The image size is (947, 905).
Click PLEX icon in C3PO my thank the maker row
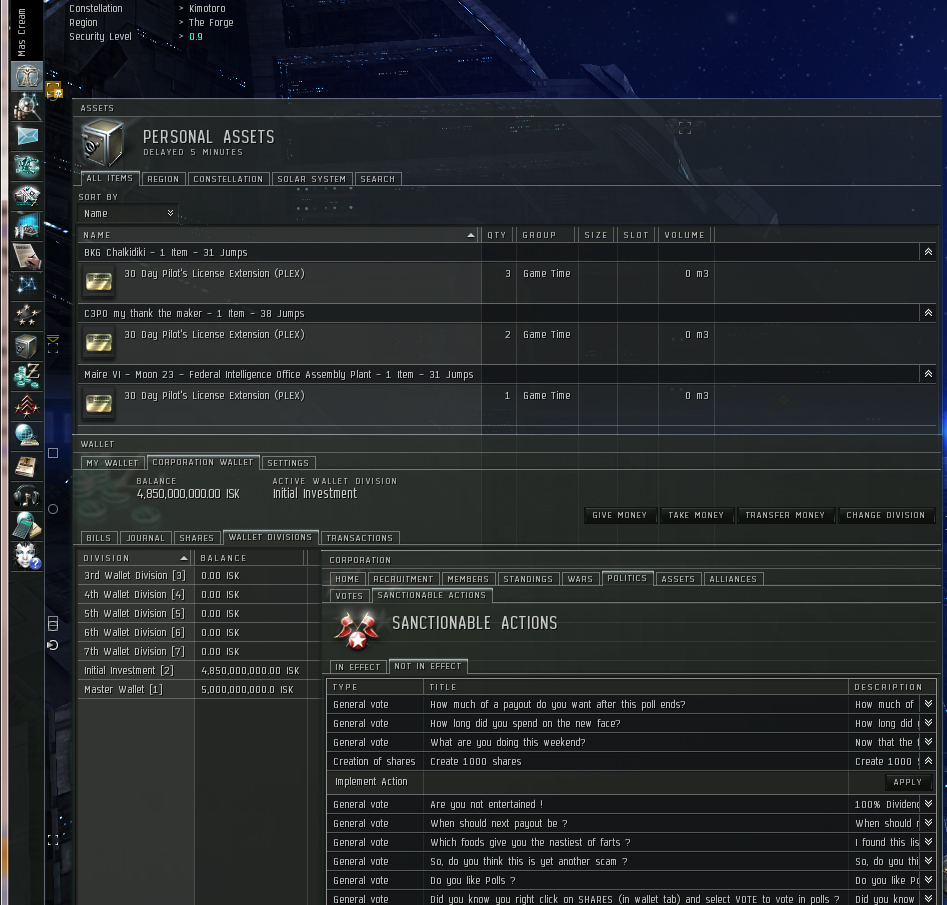point(98,343)
